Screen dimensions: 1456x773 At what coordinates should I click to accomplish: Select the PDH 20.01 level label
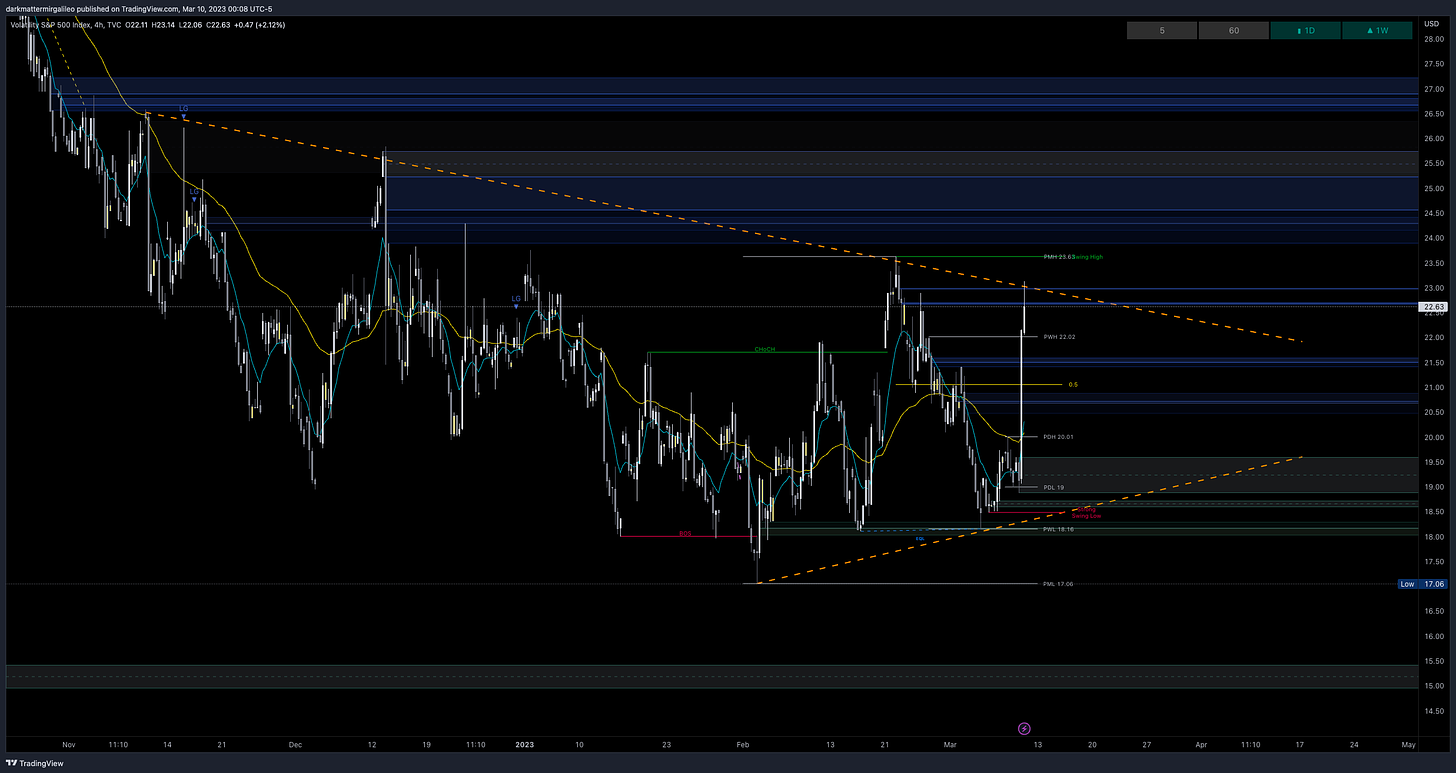click(1058, 437)
